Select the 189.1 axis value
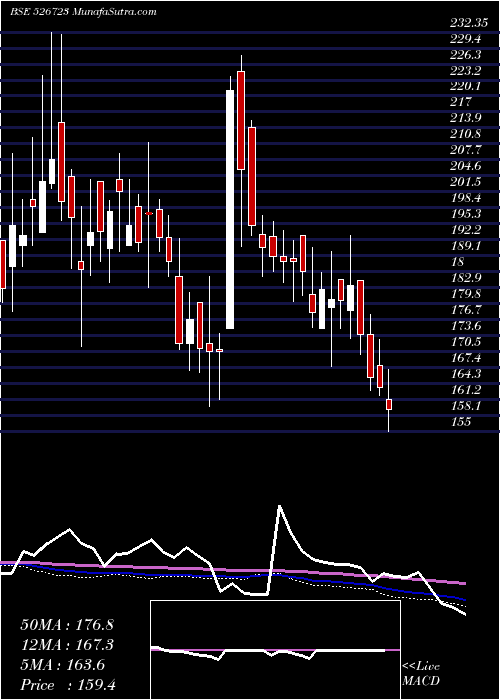The width and height of the screenshot is (500, 700). [465, 246]
